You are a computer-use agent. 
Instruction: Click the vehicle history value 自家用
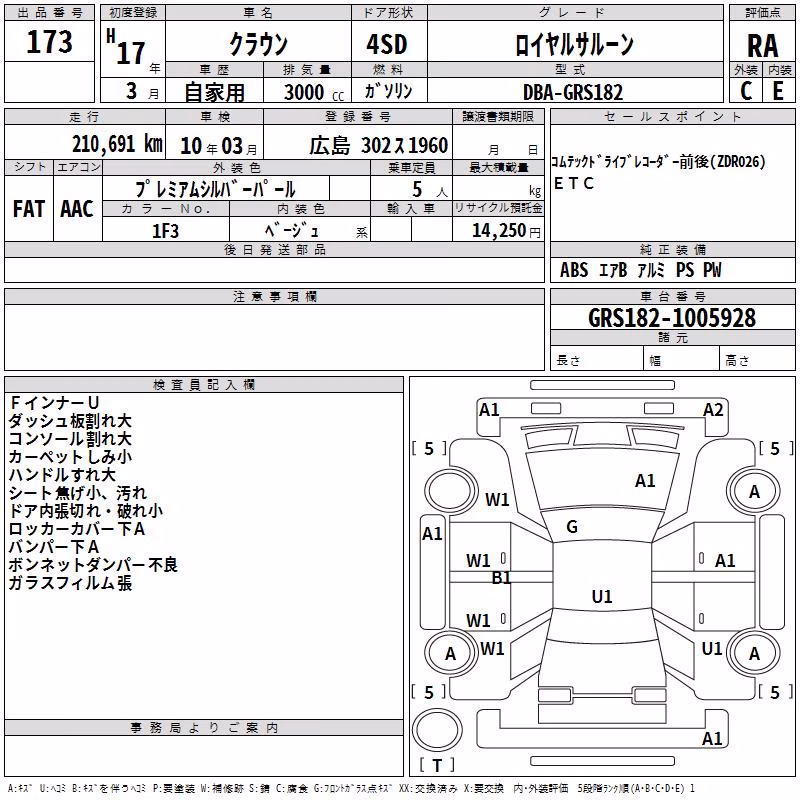(214, 92)
